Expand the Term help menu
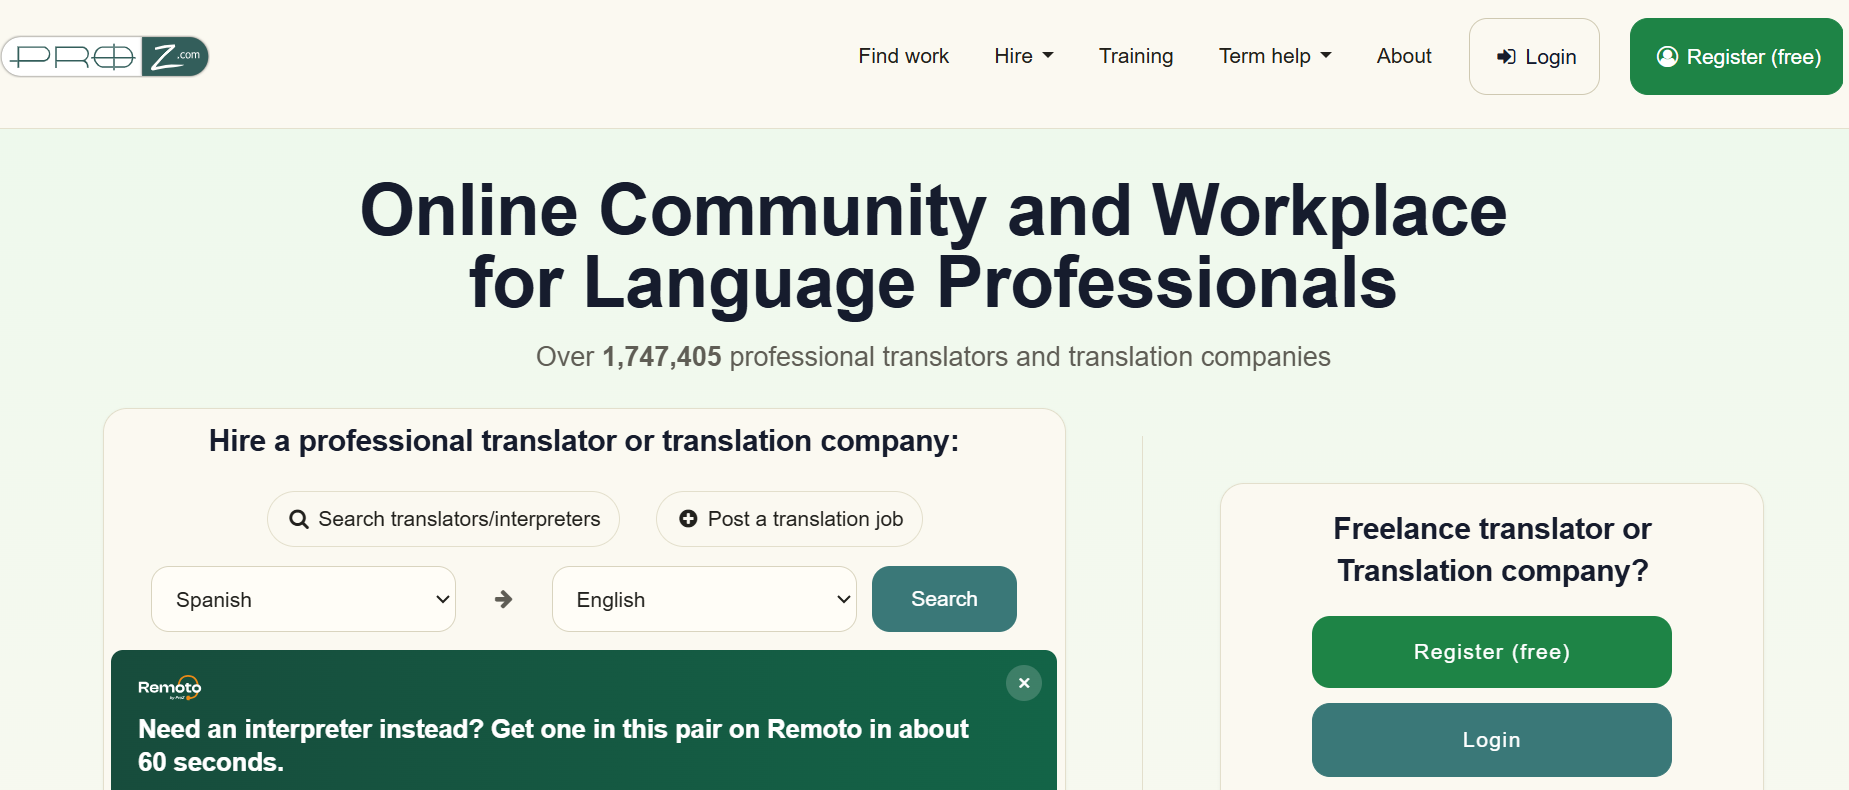The image size is (1849, 790). (1275, 56)
